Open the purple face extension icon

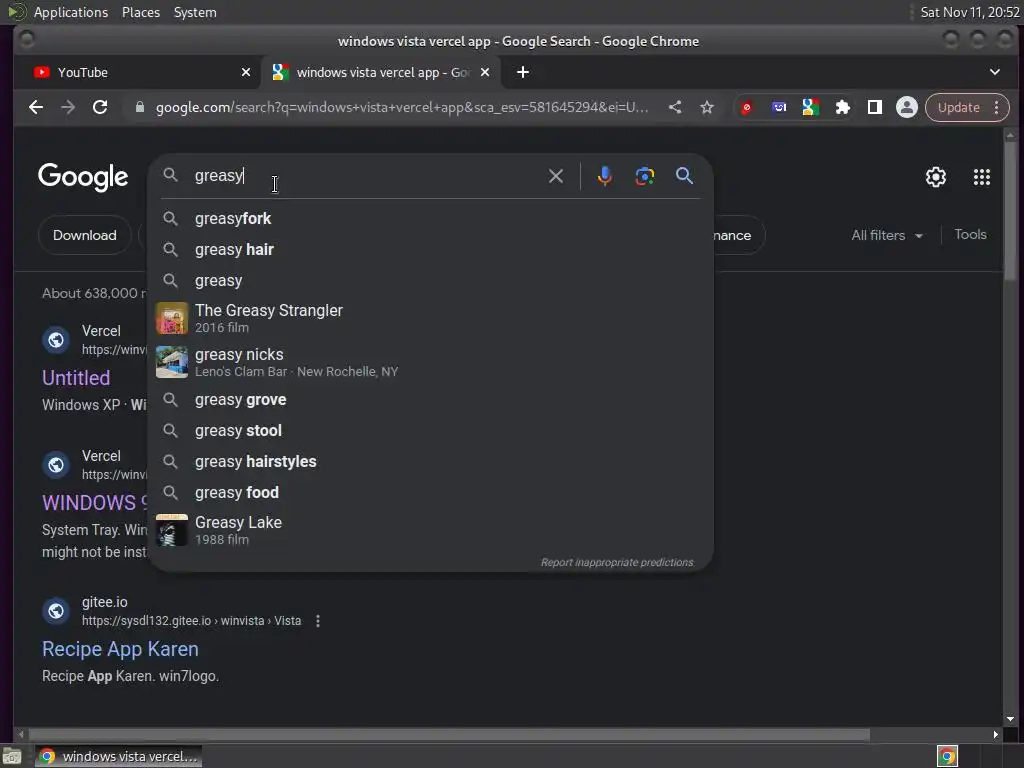pyautogui.click(x=778, y=108)
